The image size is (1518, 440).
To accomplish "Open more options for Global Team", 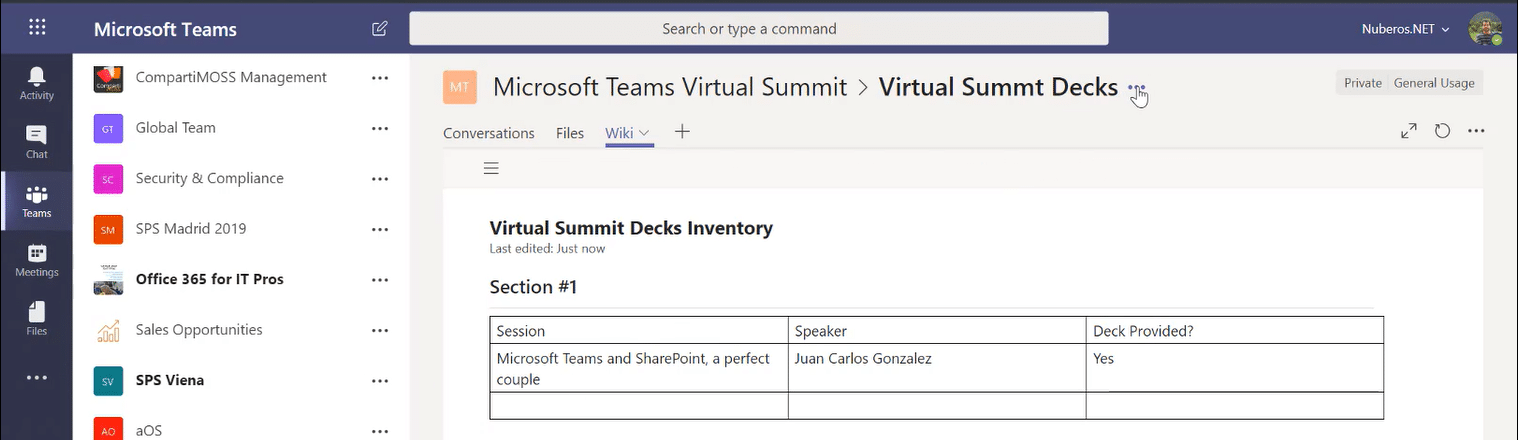I will pos(380,128).
